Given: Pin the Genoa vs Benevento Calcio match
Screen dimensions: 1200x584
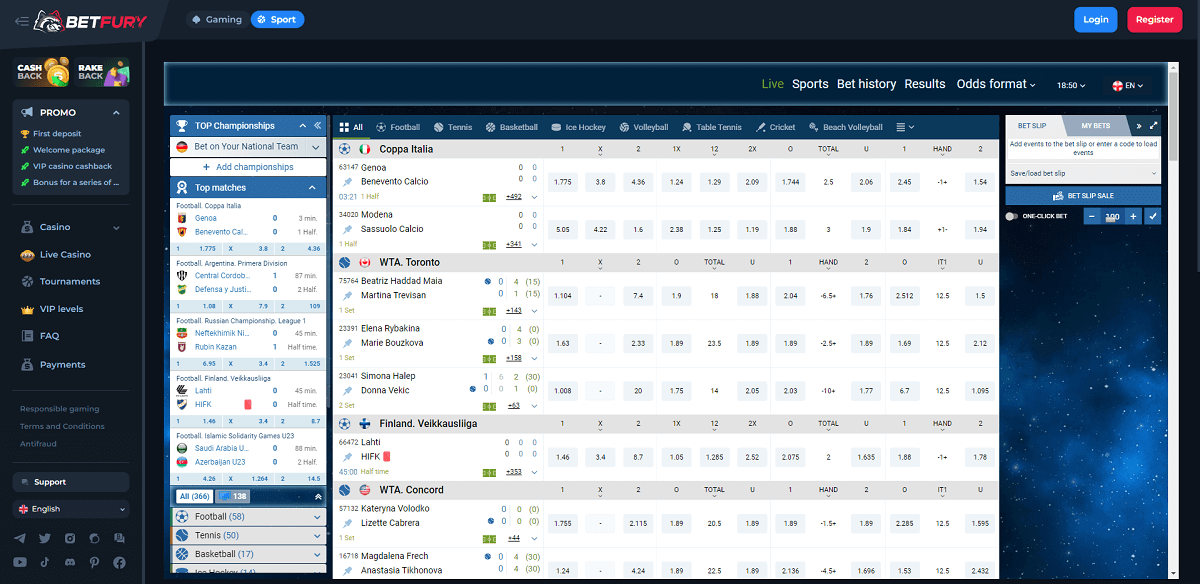Looking at the screenshot, I should [x=348, y=182].
